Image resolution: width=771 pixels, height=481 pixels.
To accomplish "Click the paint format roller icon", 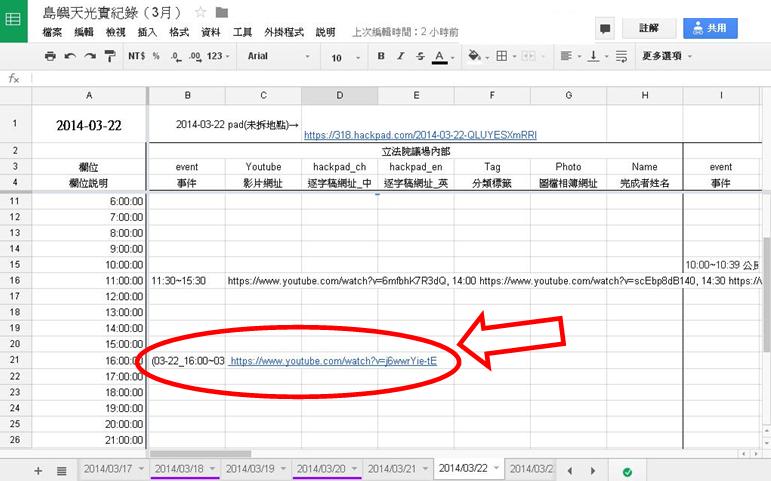I will pyautogui.click(x=110, y=56).
